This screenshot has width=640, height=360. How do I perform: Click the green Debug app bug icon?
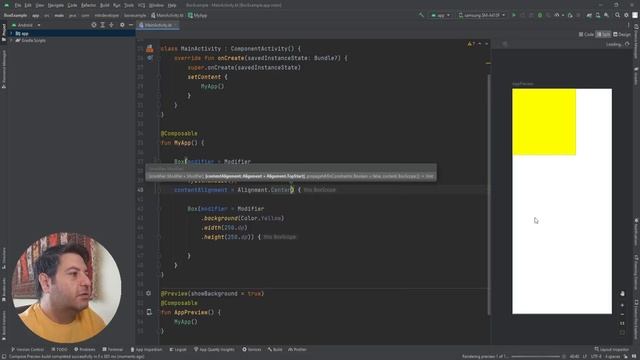pos(540,15)
